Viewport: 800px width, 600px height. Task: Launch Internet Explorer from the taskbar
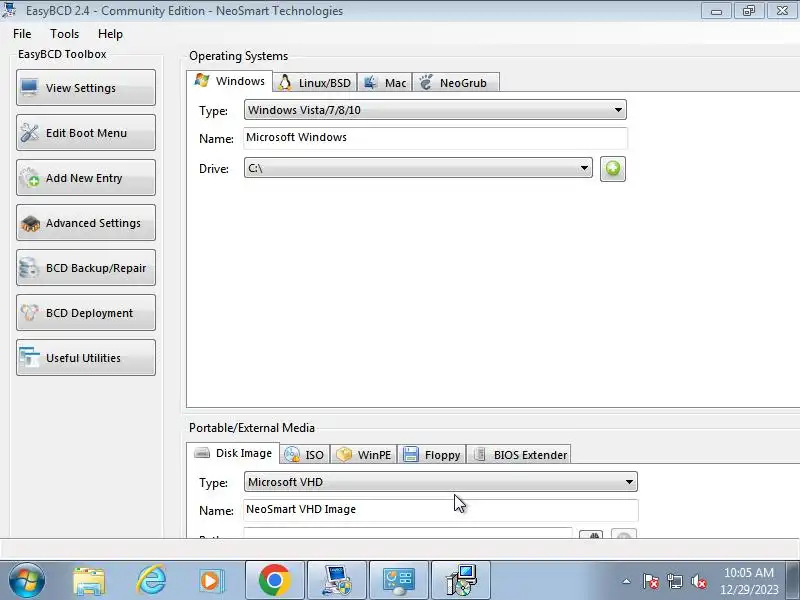click(x=151, y=581)
